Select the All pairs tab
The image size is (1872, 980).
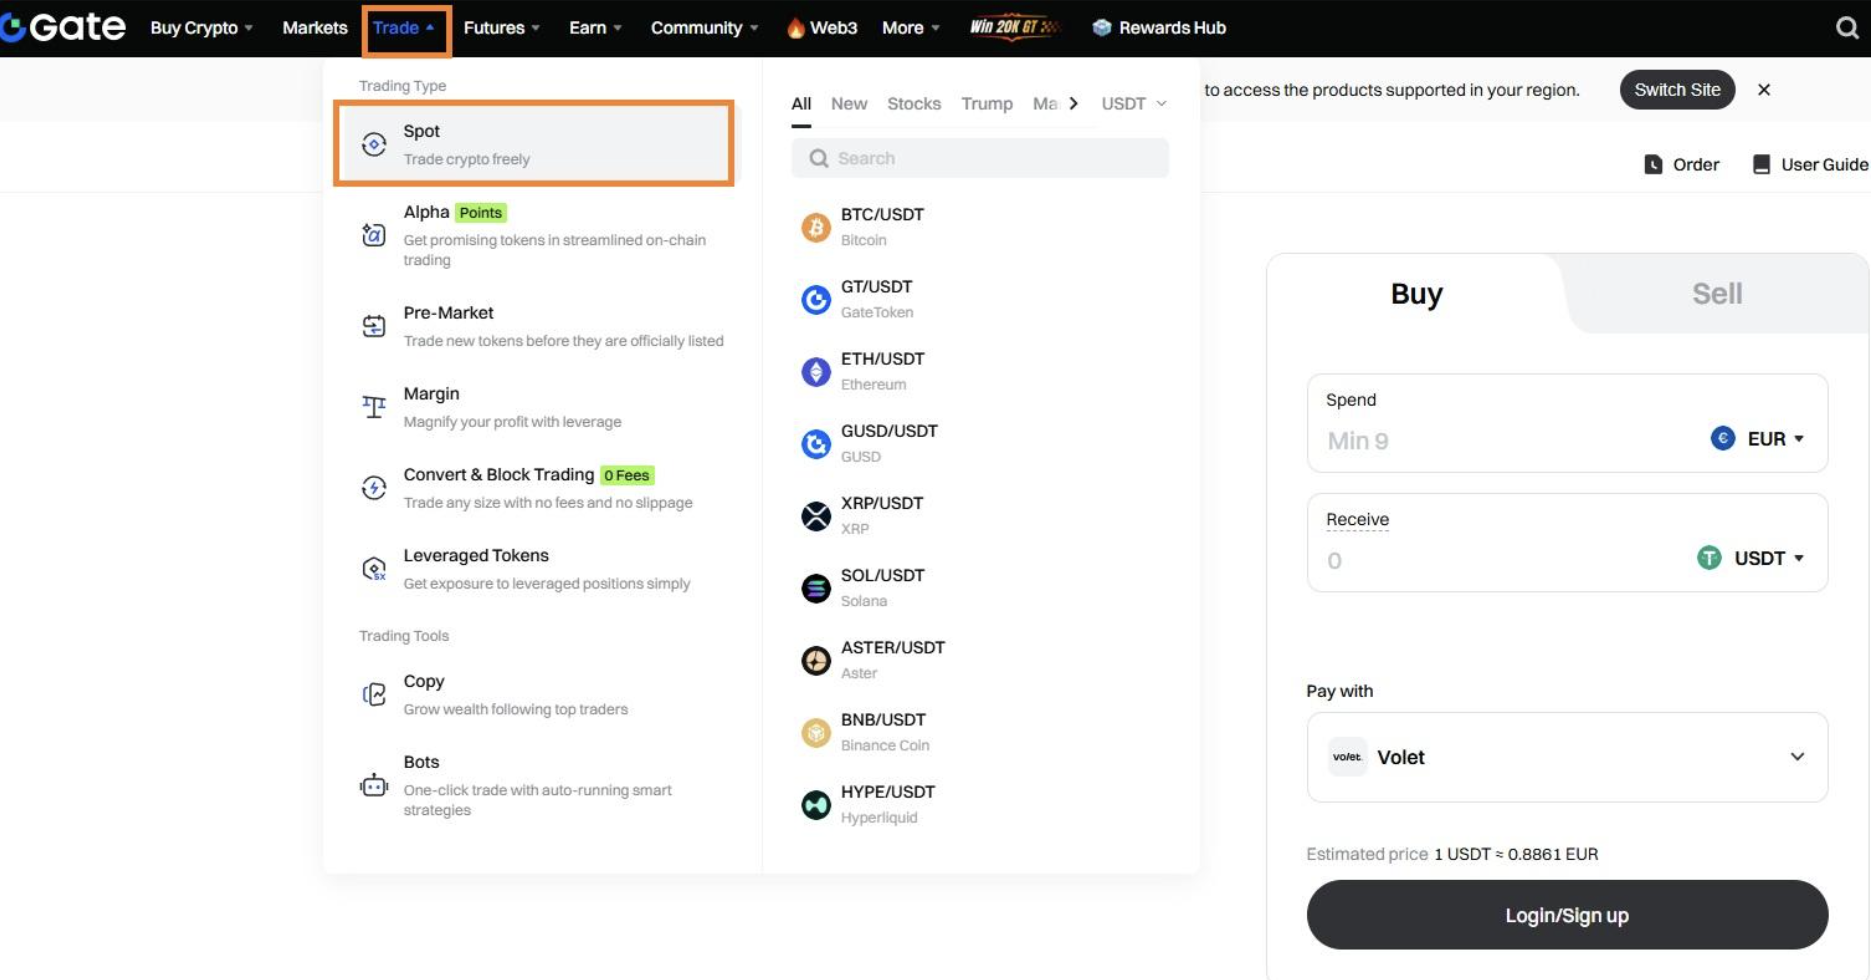tap(801, 104)
